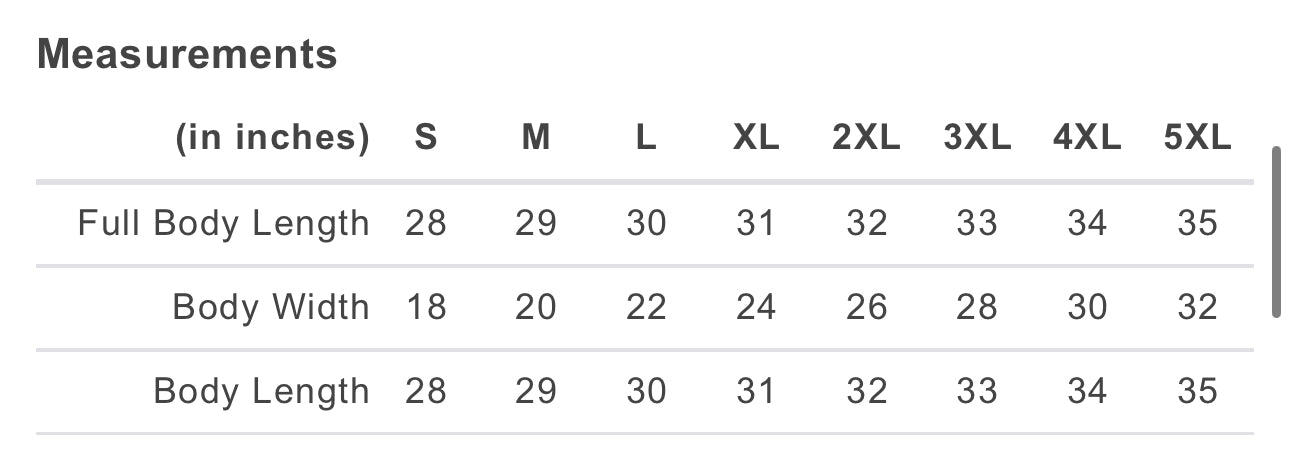Select the Body Length row label
The image size is (1290, 459).
pyautogui.click(x=262, y=391)
